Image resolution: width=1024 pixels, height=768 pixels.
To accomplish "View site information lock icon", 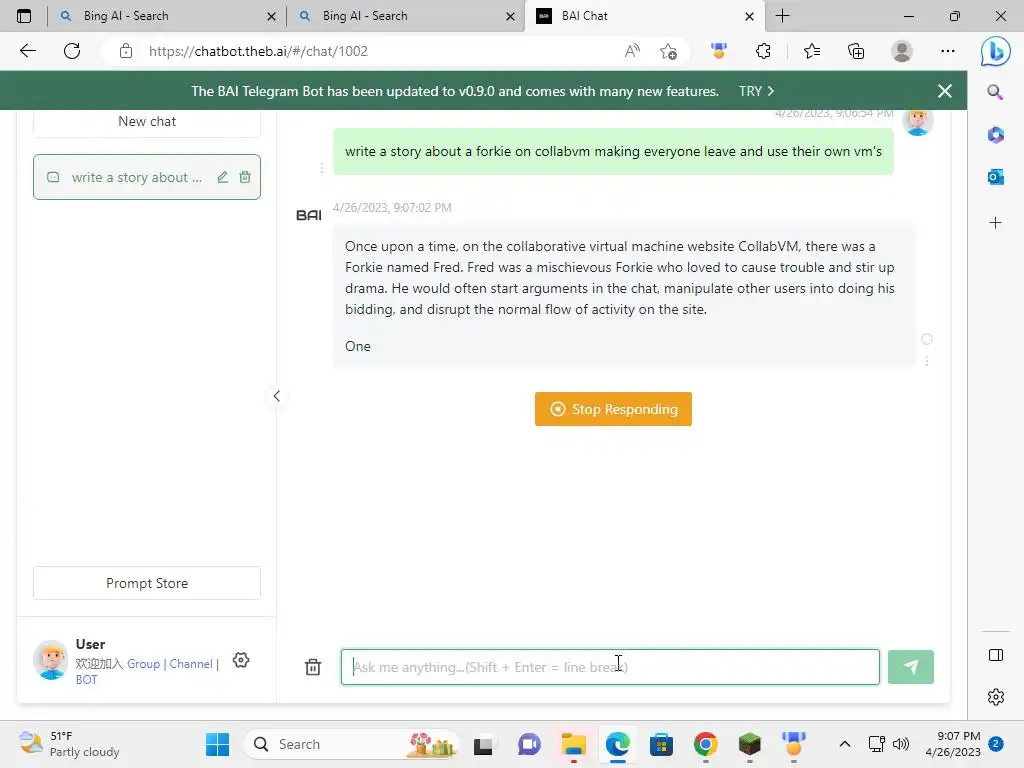I will point(125,51).
